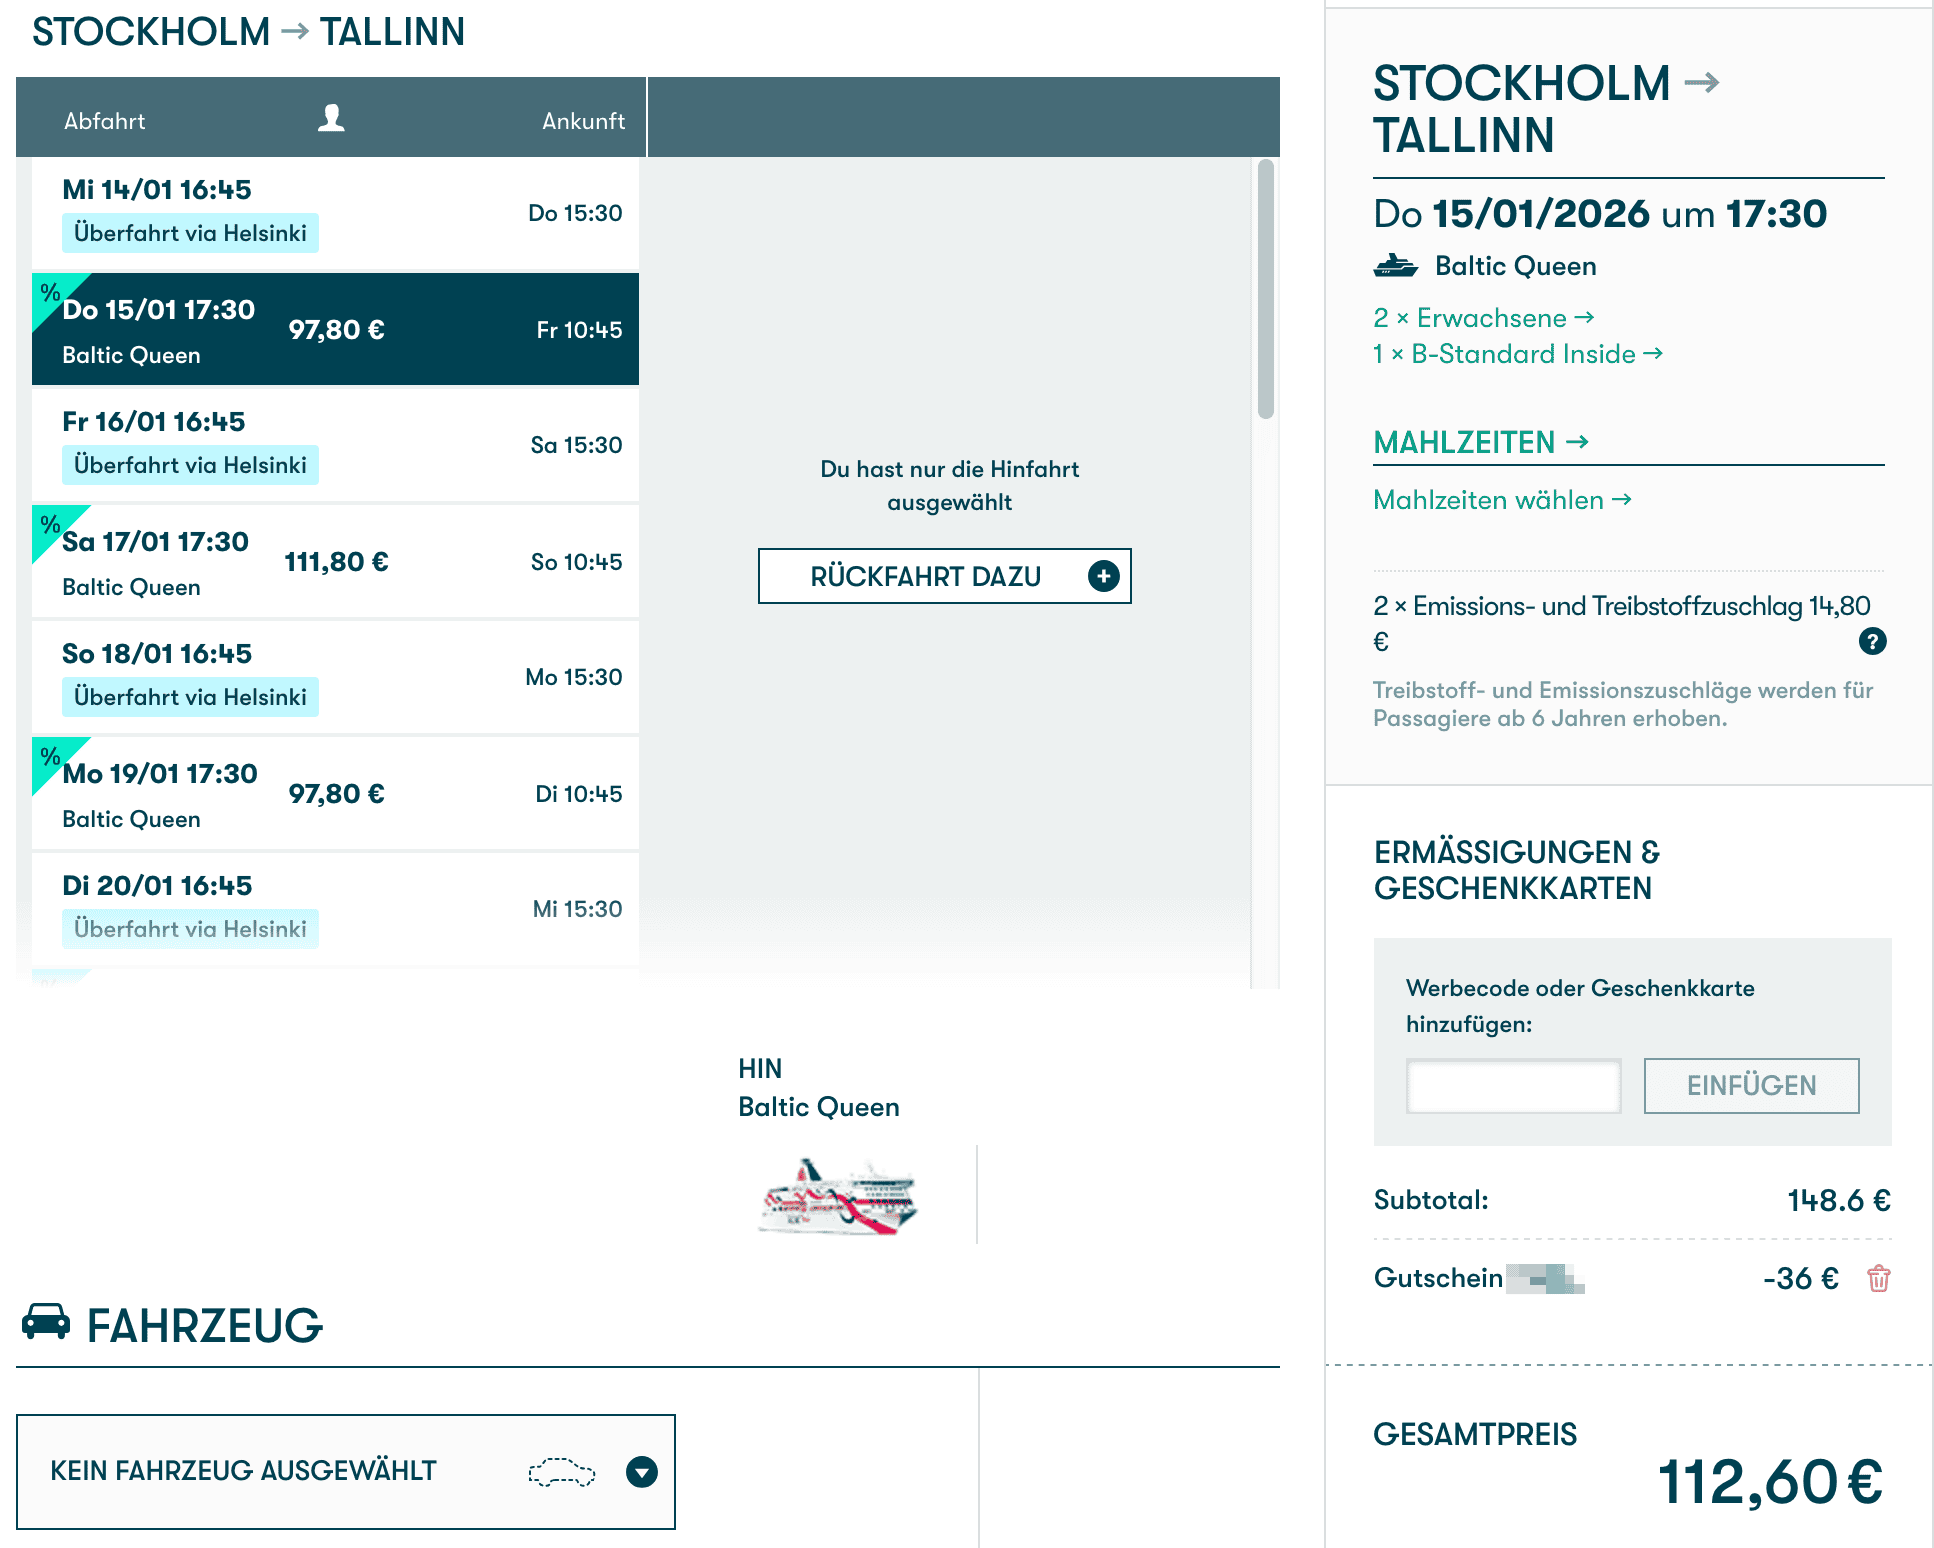This screenshot has width=1934, height=1548.
Task: Click the car icon beside Fahrzeug heading
Action: (x=46, y=1322)
